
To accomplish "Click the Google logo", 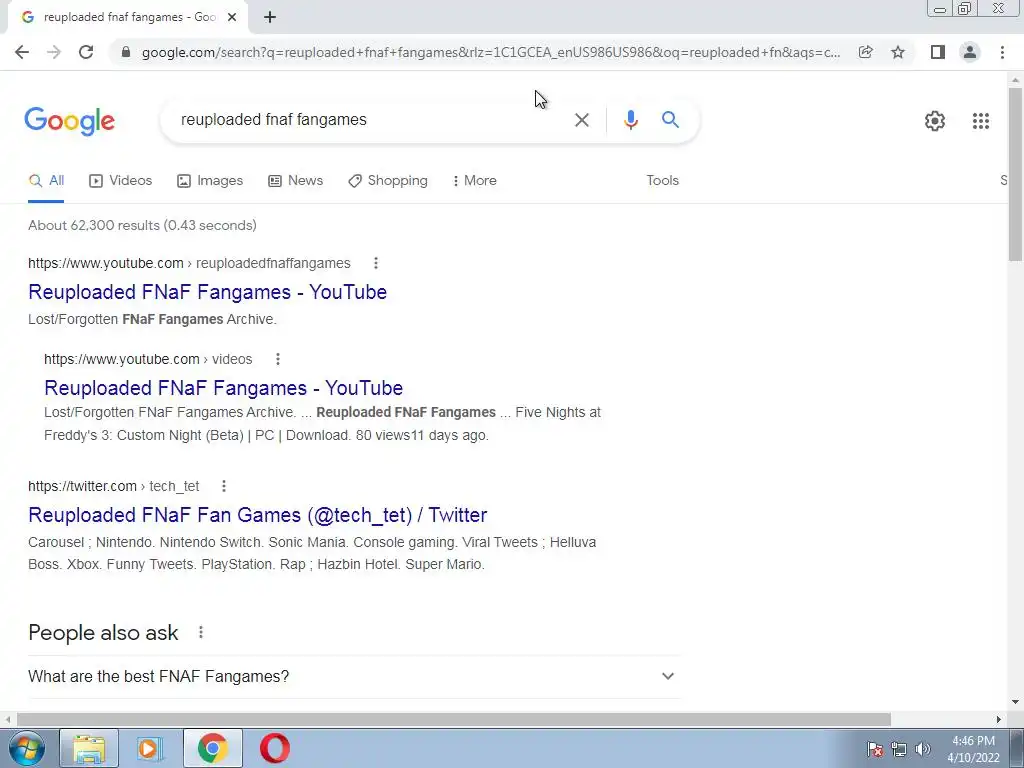I will [x=70, y=121].
